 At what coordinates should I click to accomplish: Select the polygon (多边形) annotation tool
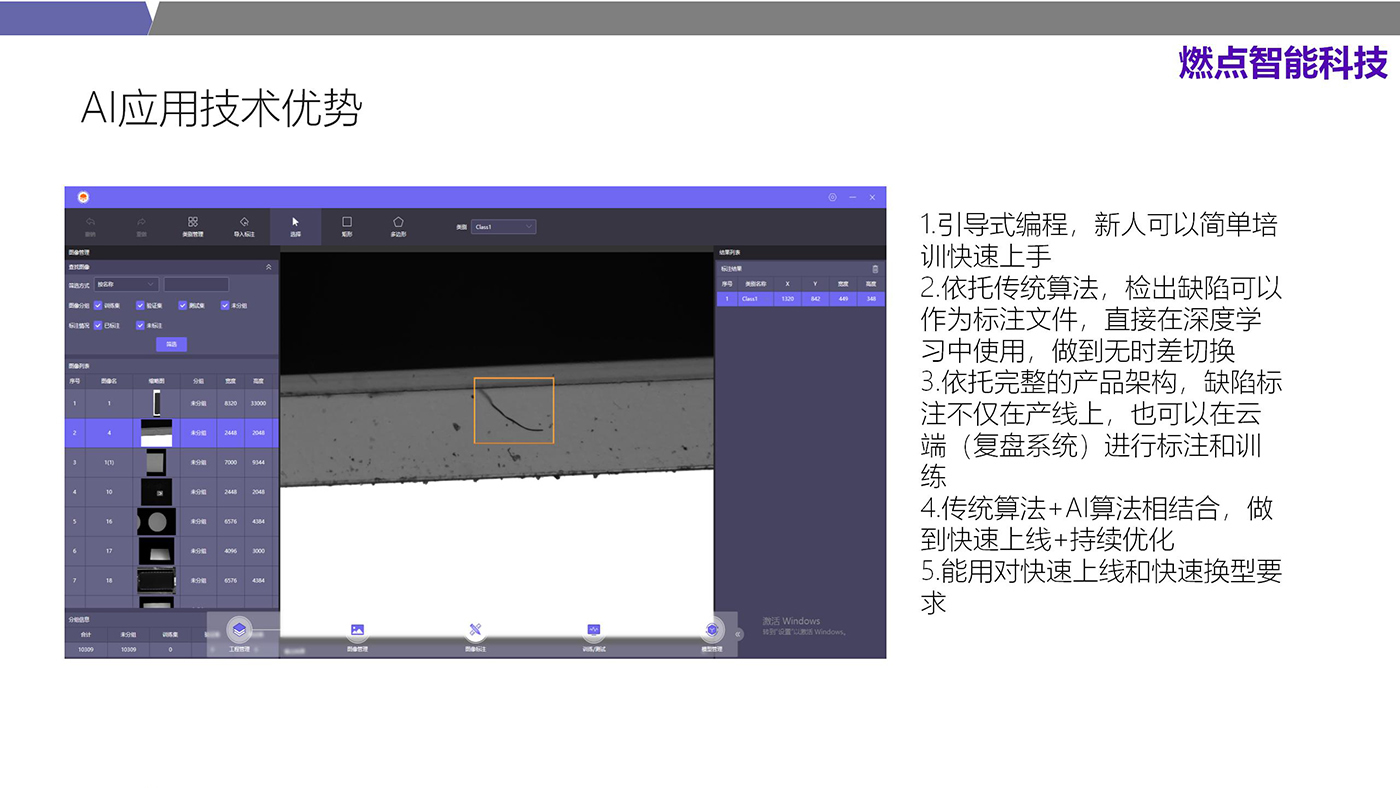[x=398, y=225]
